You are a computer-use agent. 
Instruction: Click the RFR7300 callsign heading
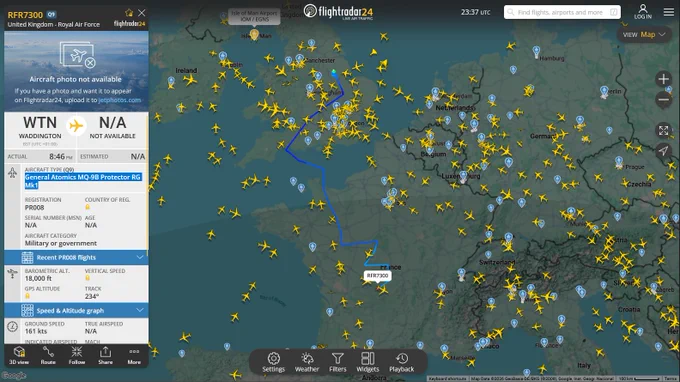[25, 15]
